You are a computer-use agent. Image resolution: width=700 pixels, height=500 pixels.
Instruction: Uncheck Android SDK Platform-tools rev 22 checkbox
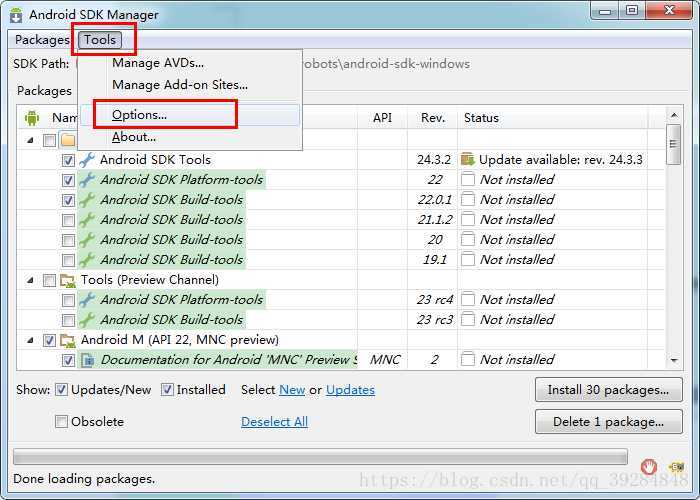68,180
